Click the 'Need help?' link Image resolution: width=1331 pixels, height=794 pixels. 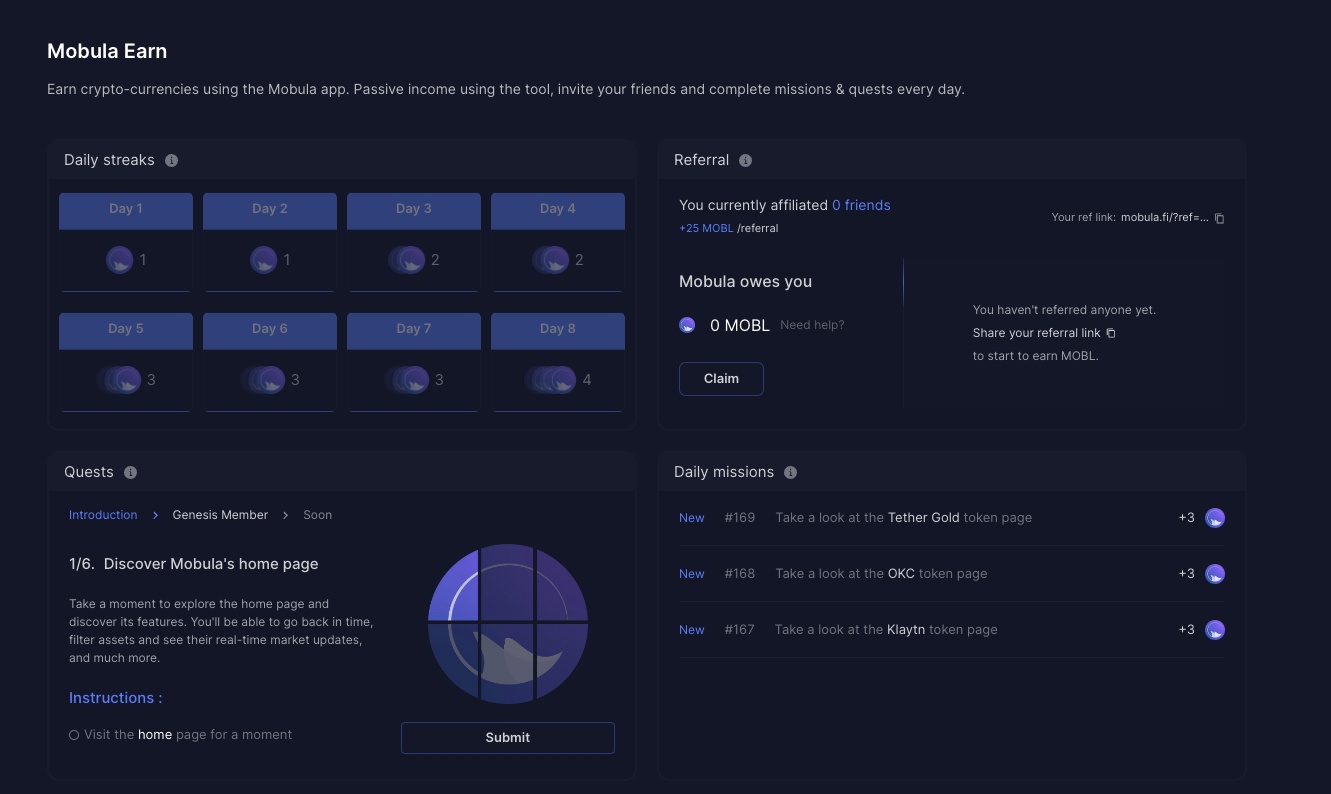[812, 325]
